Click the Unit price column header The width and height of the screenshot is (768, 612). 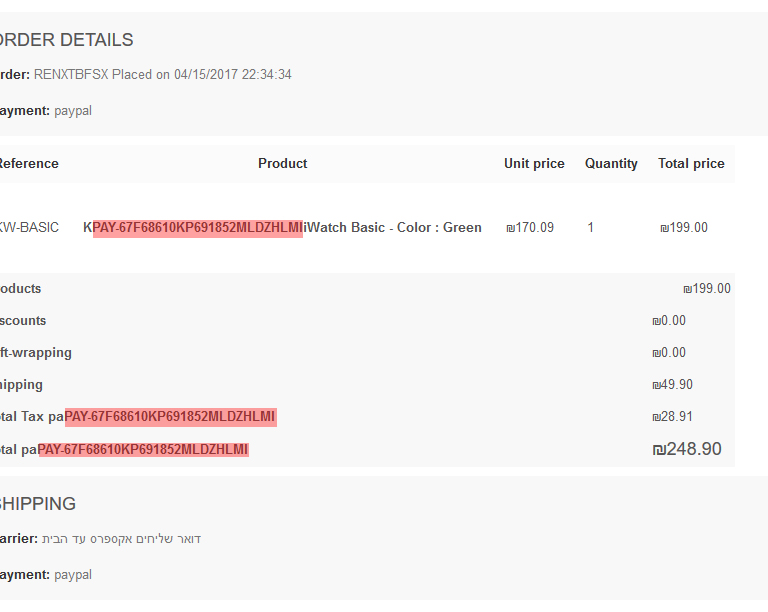pyautogui.click(x=534, y=164)
